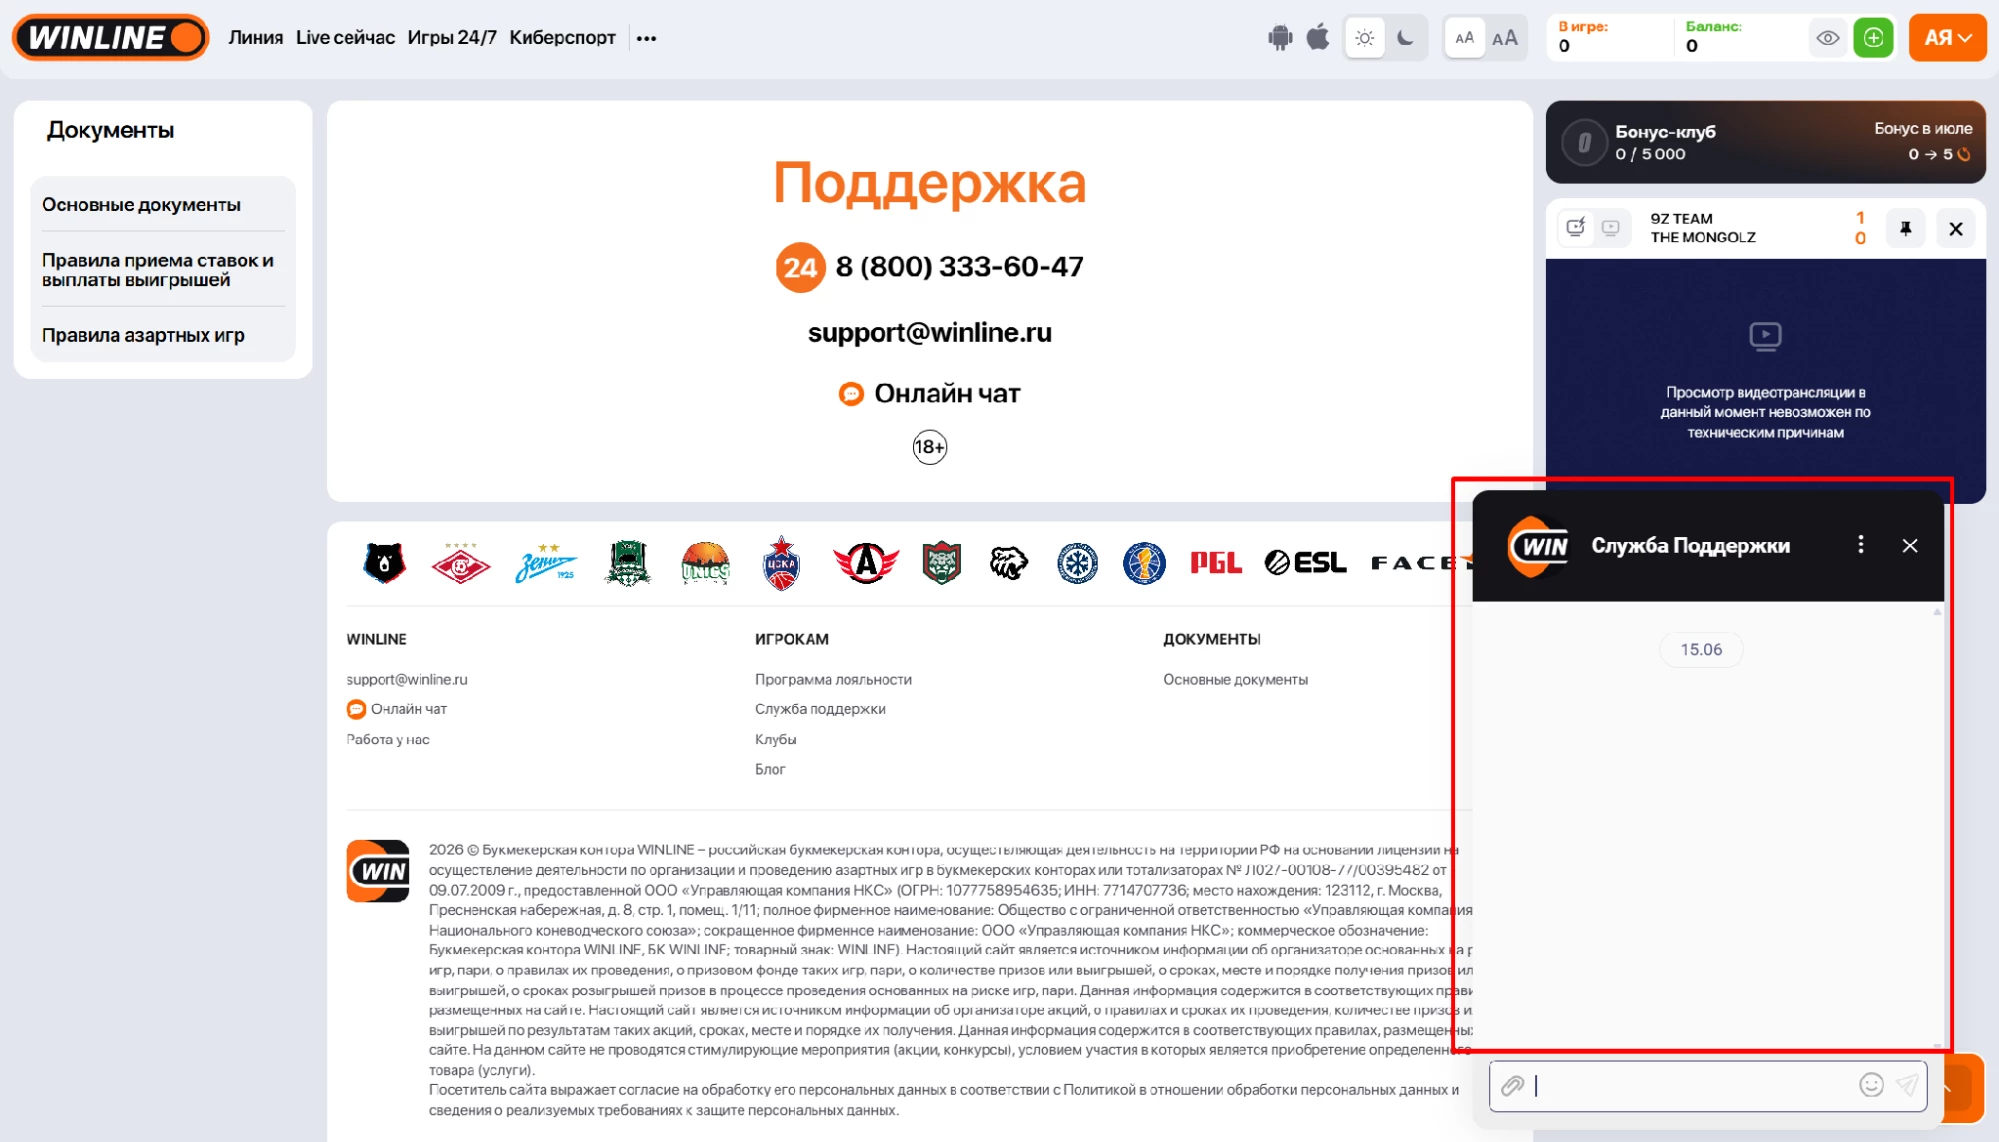Open the Онлайн чат main link
1999x1142 pixels.
pos(929,393)
